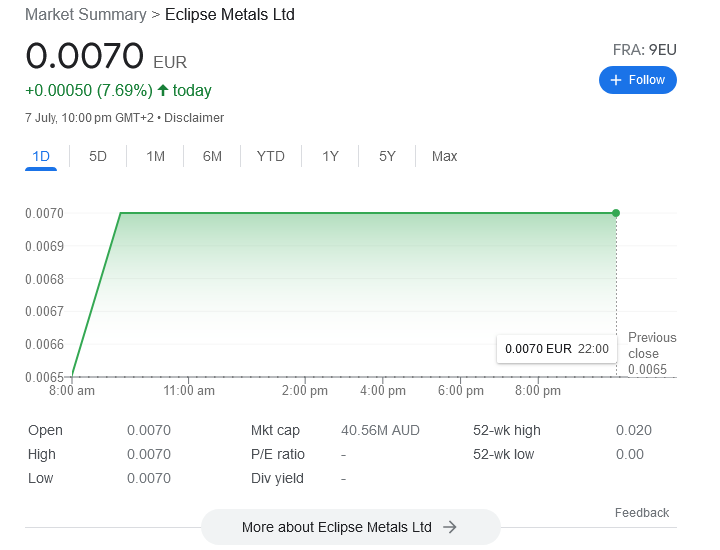Click the plus icon on Follow button
The height and width of the screenshot is (550, 720).
click(x=615, y=80)
